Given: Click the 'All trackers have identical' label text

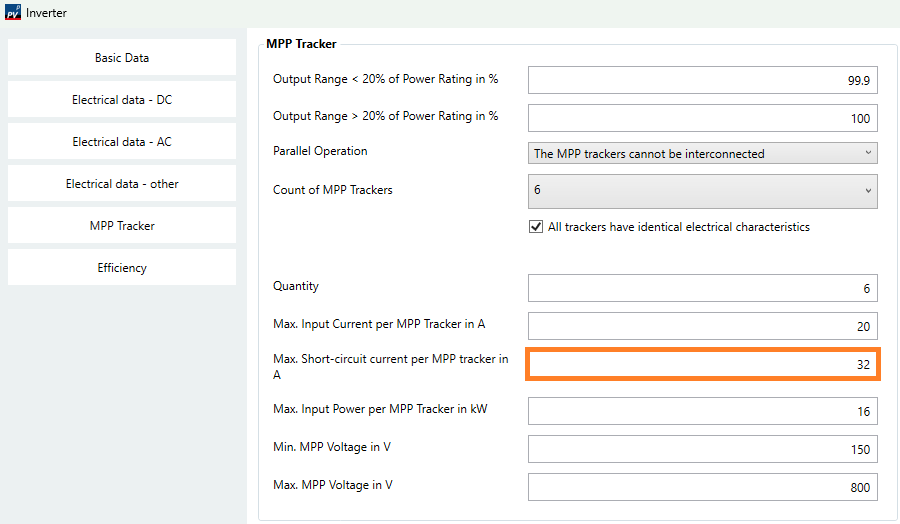Looking at the screenshot, I should [x=678, y=227].
